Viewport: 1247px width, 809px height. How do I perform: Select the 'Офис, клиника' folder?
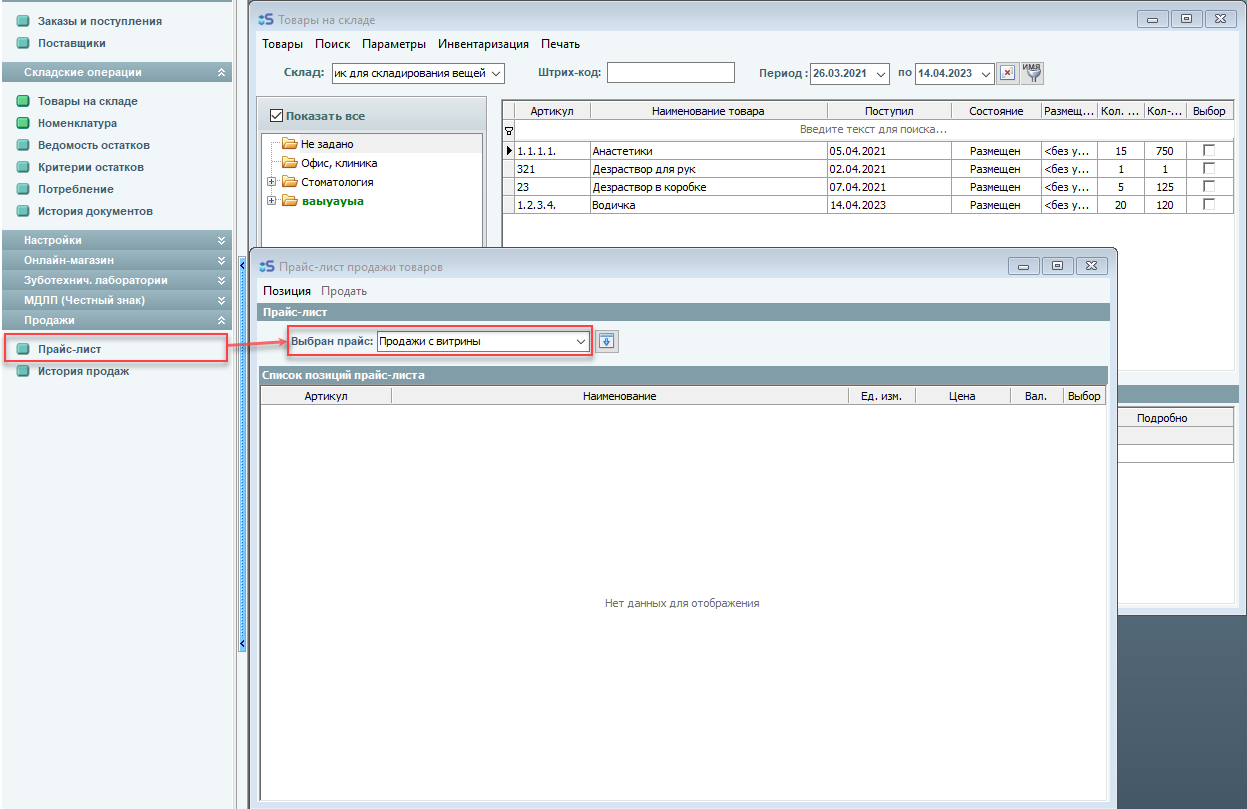pos(338,163)
